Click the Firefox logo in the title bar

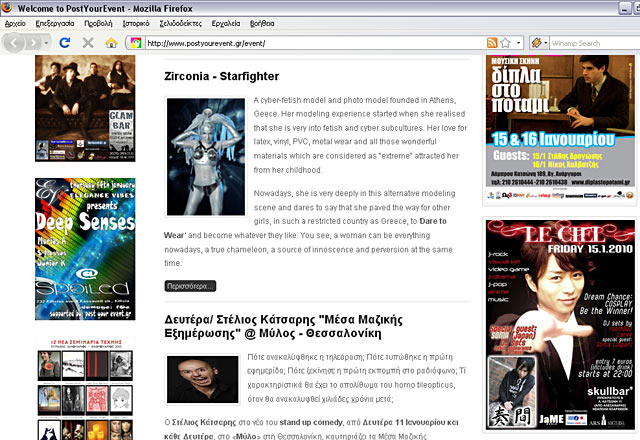(x=7, y=7)
